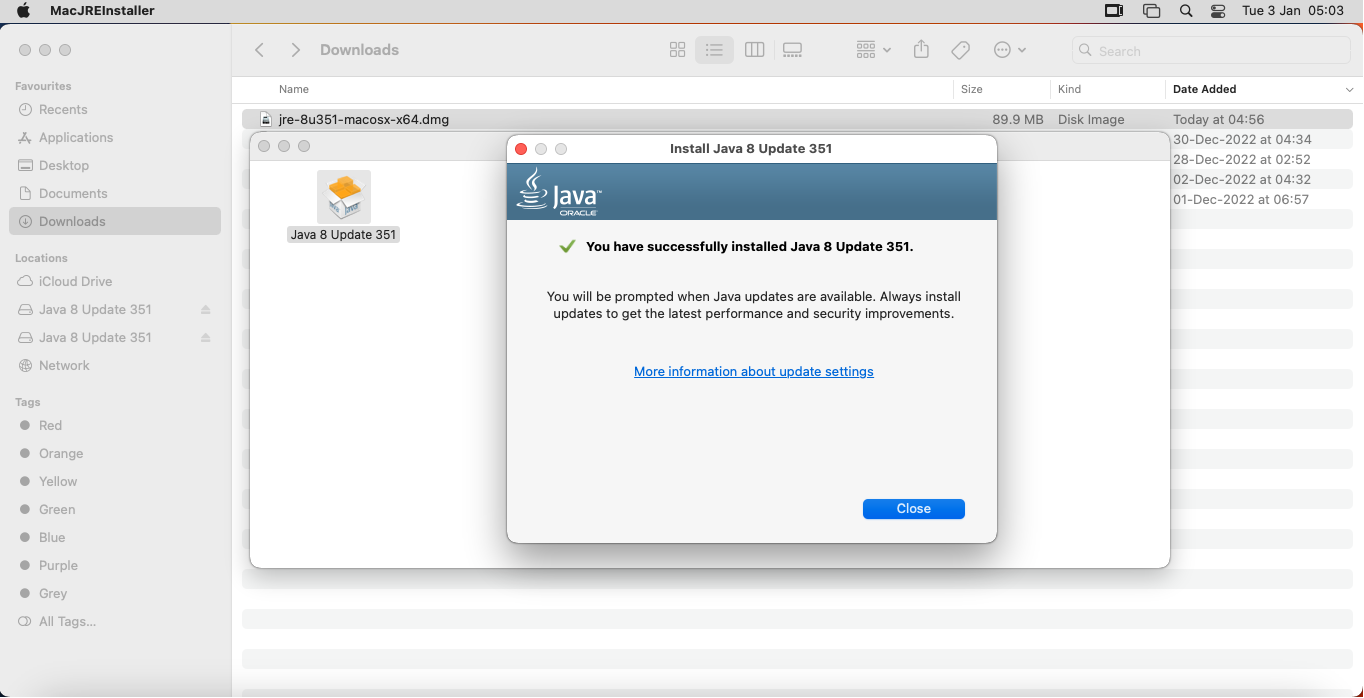Image resolution: width=1364 pixels, height=698 pixels.
Task: Sort by the Size column header
Action: 972,90
